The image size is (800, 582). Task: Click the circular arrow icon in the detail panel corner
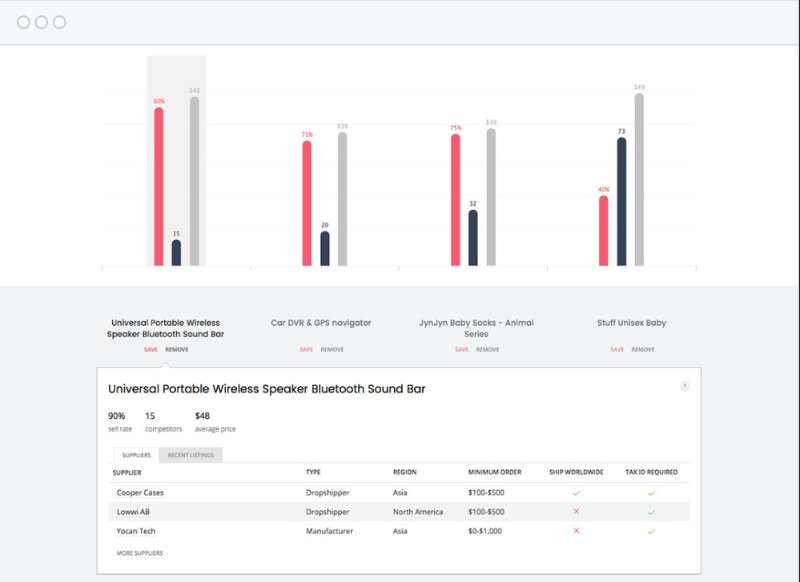(685, 386)
